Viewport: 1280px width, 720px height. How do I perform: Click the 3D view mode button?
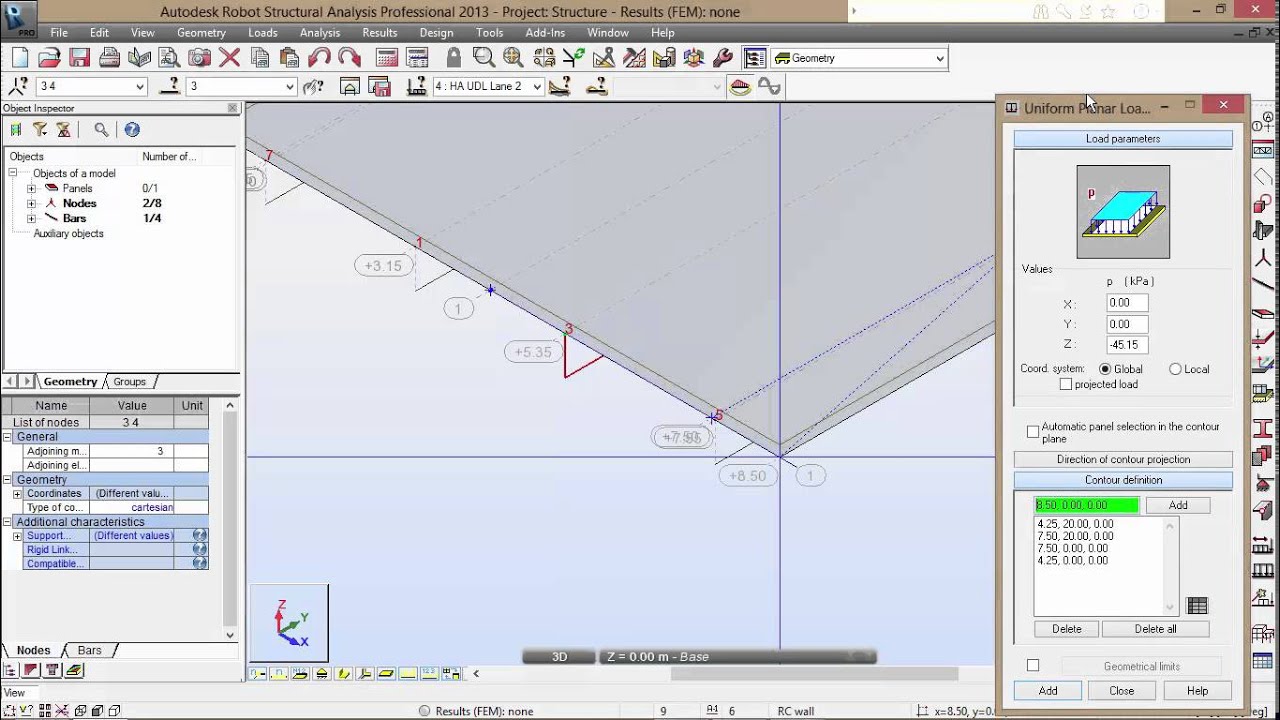pyautogui.click(x=560, y=657)
